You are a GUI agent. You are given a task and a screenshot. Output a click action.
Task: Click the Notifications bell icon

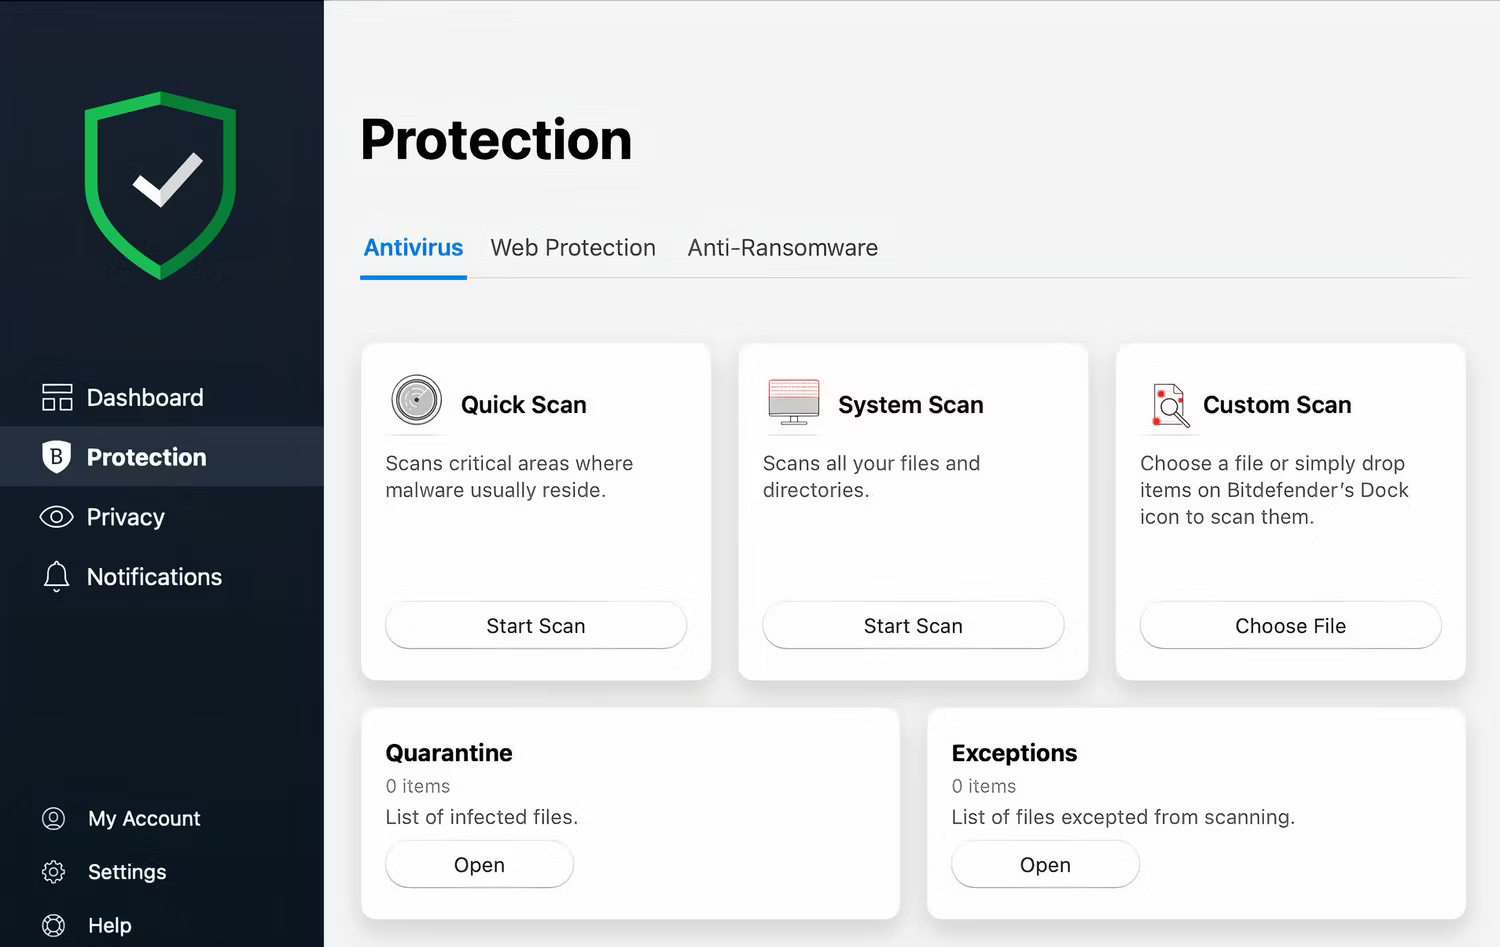point(56,577)
